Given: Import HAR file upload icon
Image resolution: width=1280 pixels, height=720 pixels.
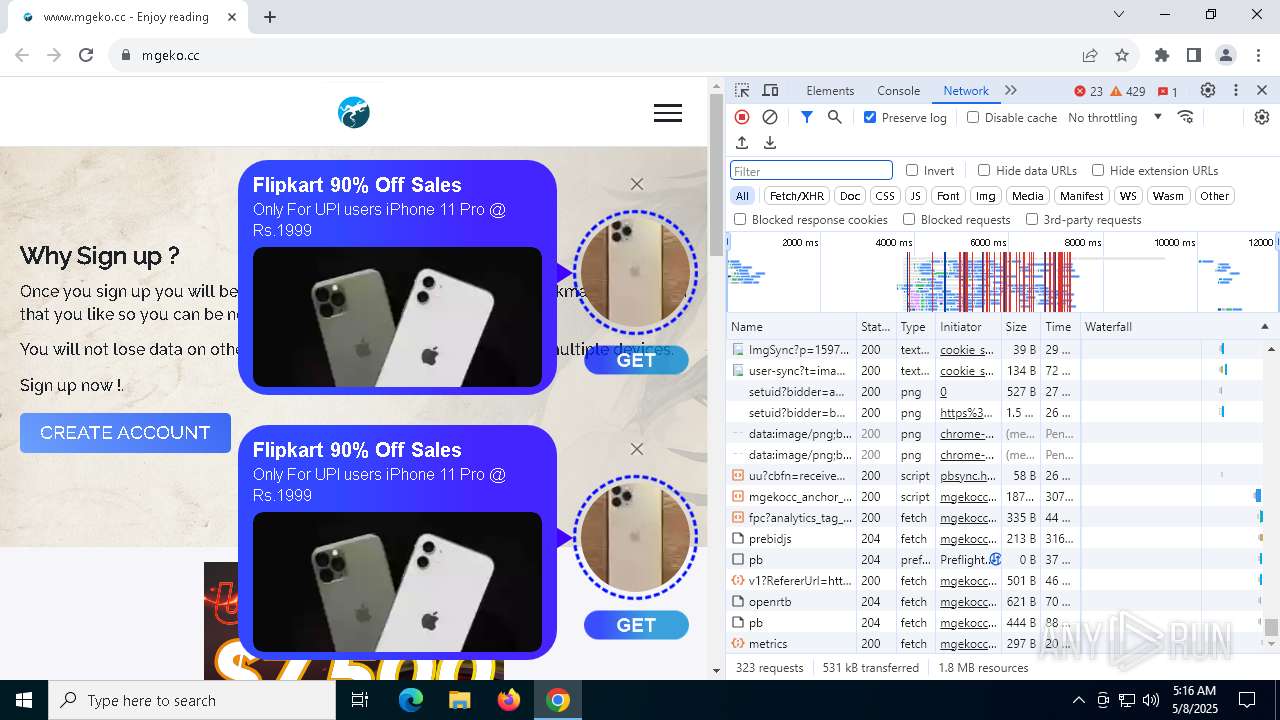Looking at the screenshot, I should [742, 143].
